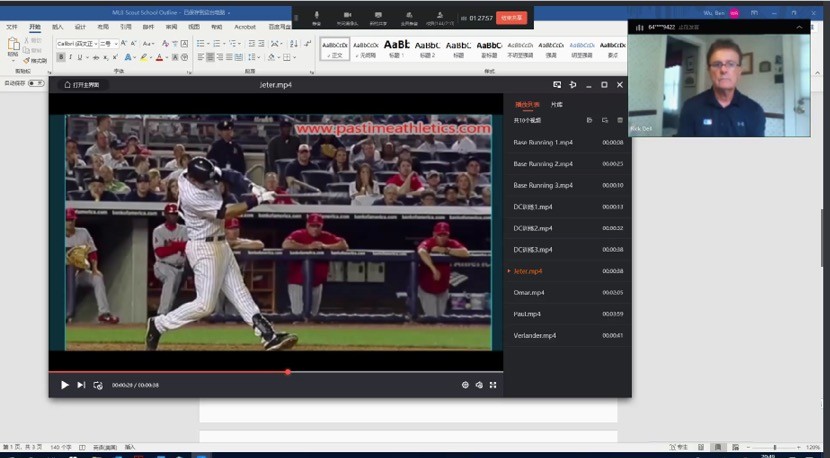Open the Insert tab in Word
Image resolution: width=830 pixels, height=458 pixels.
[57, 26]
